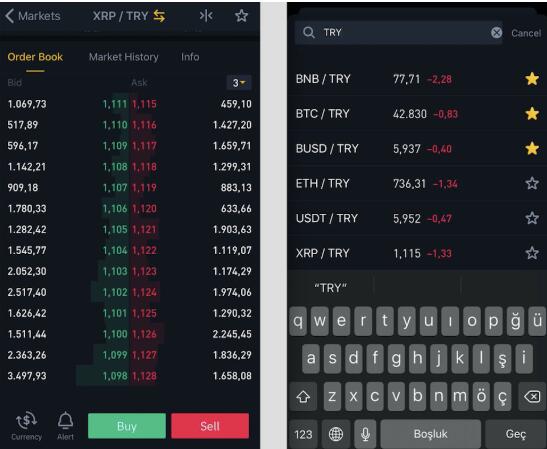This screenshot has height=449, width=547.
Task: Tap the keyboard backspace key
Action: (x=532, y=396)
